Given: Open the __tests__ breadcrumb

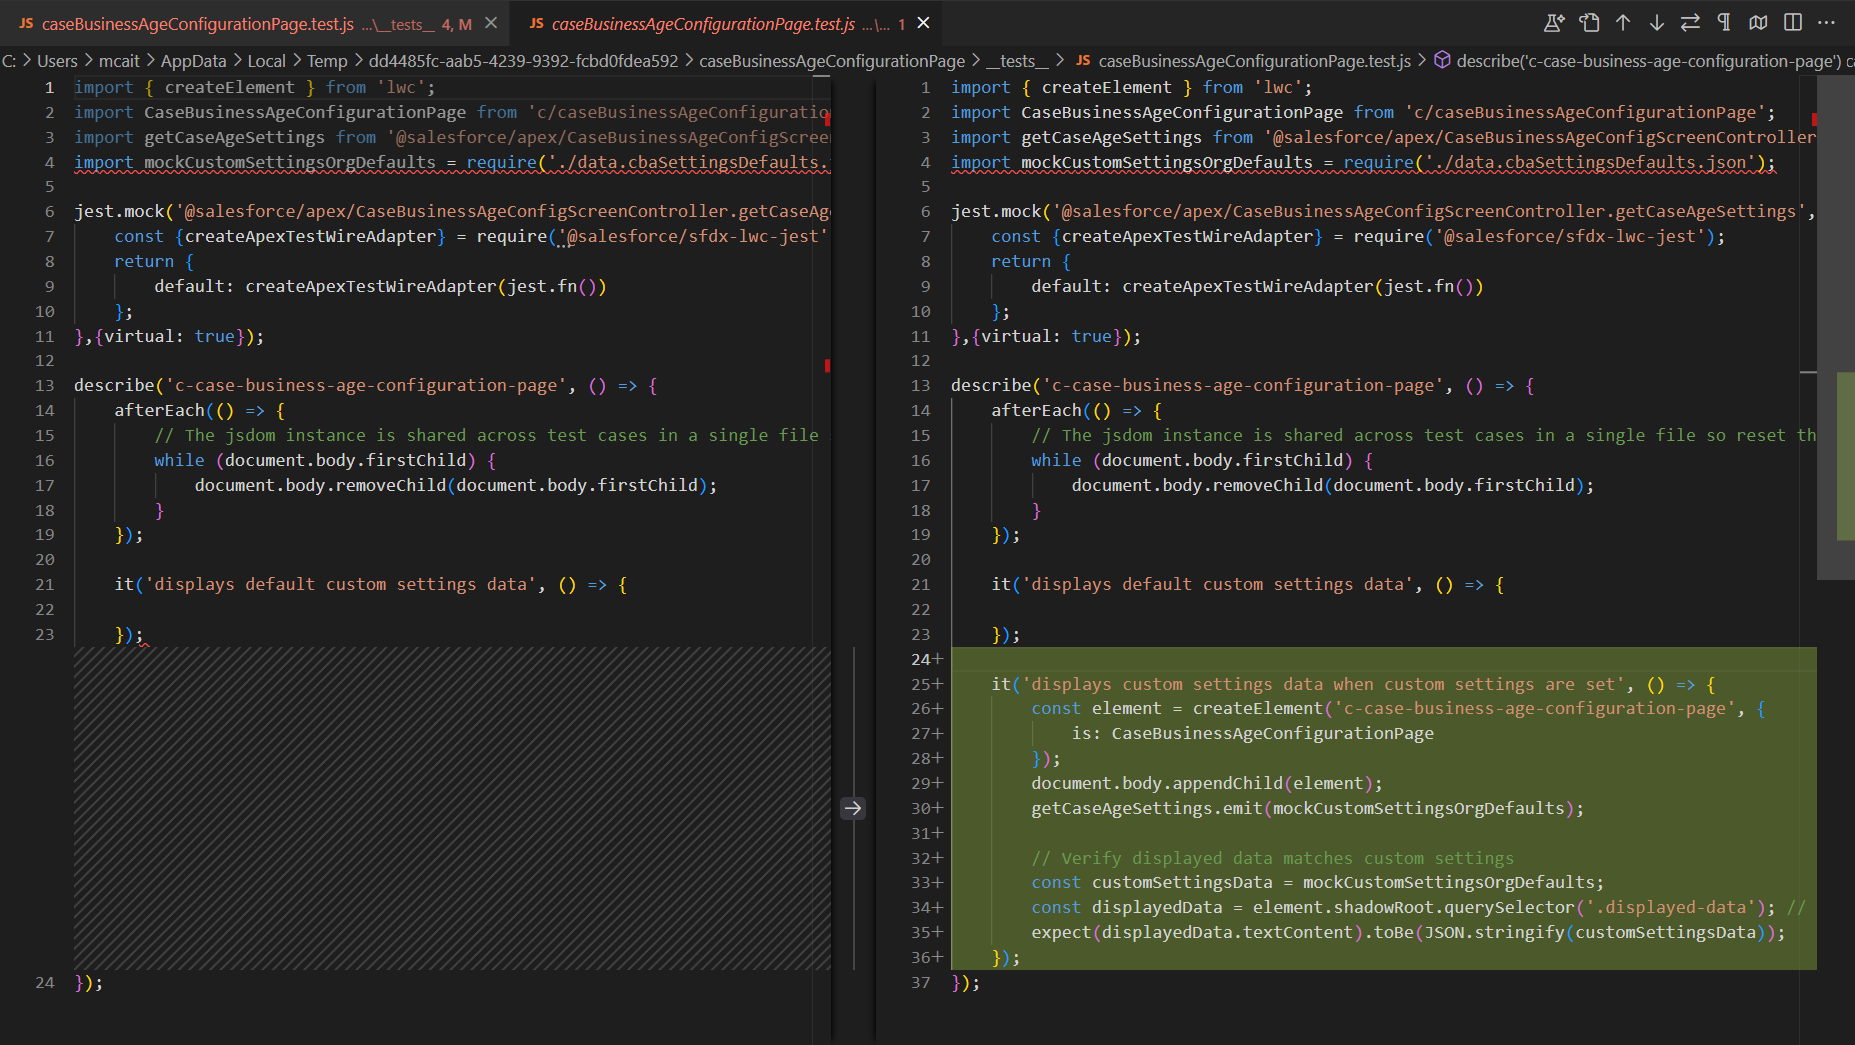Looking at the screenshot, I should [x=1017, y=61].
